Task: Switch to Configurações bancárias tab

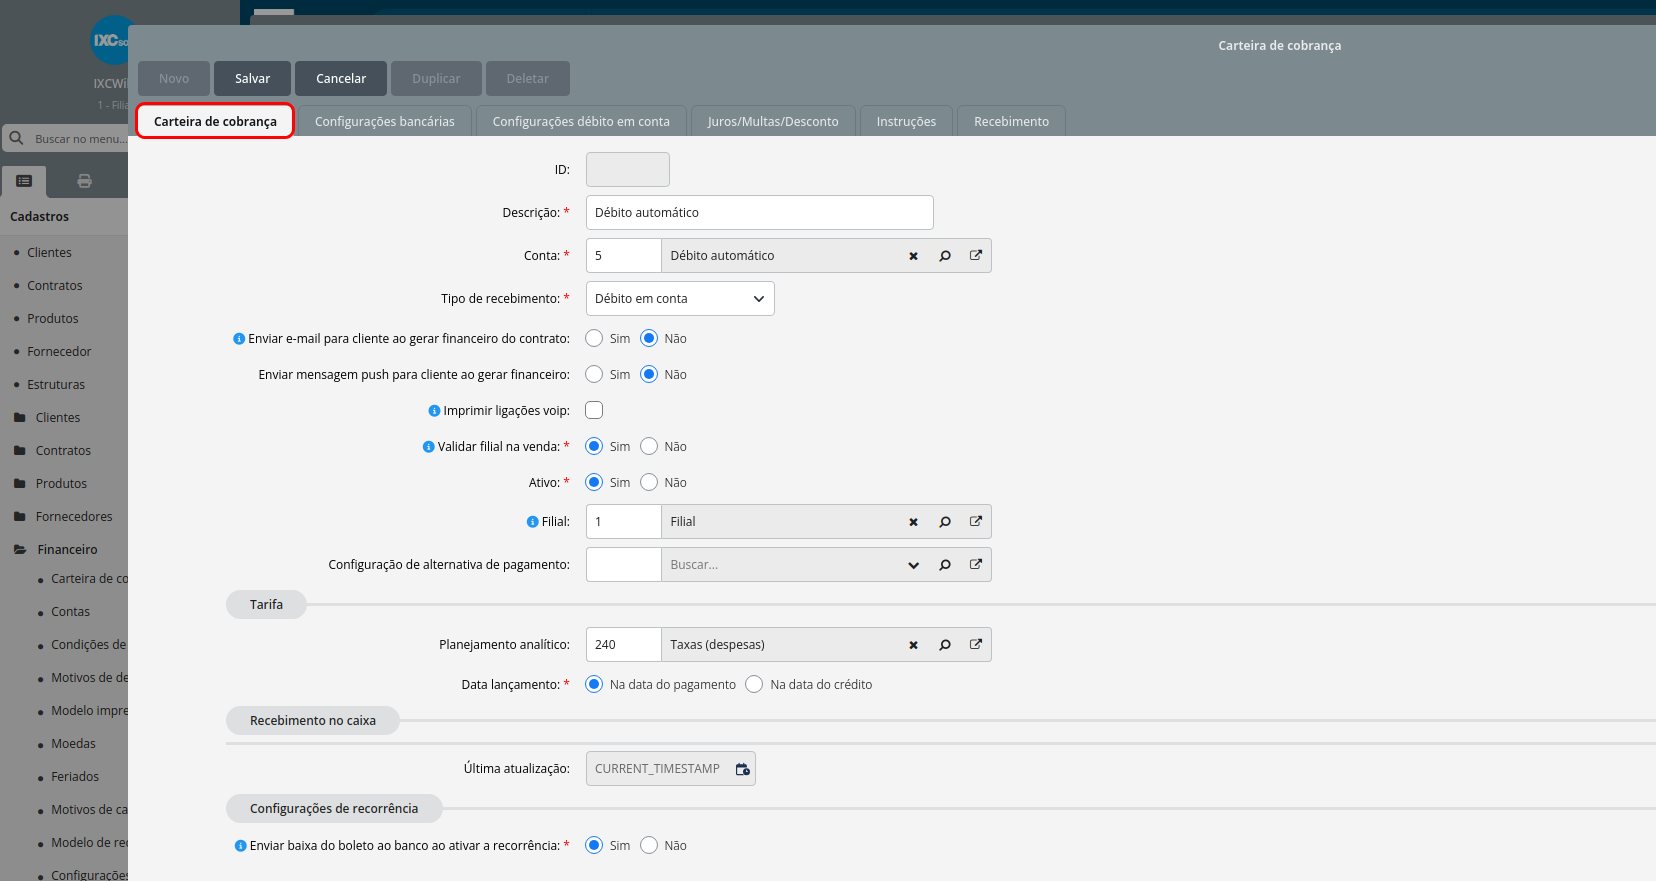Action: 385,121
